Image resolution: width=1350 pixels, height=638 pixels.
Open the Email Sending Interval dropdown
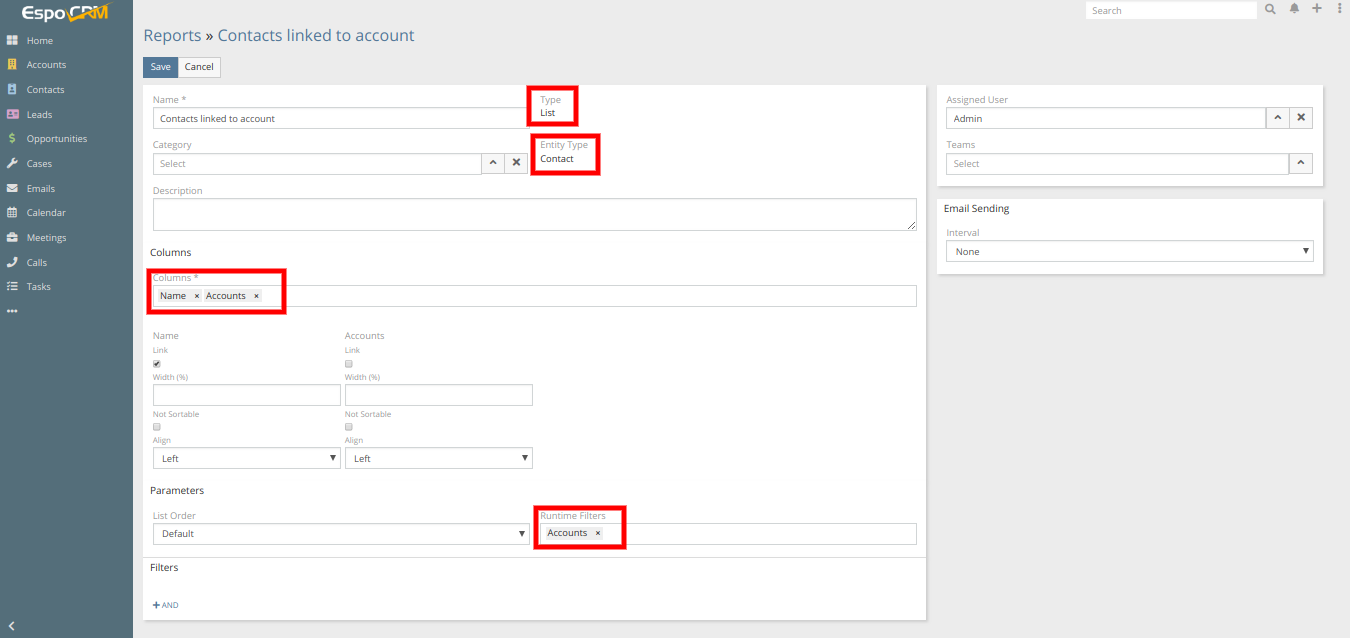(x=1130, y=252)
